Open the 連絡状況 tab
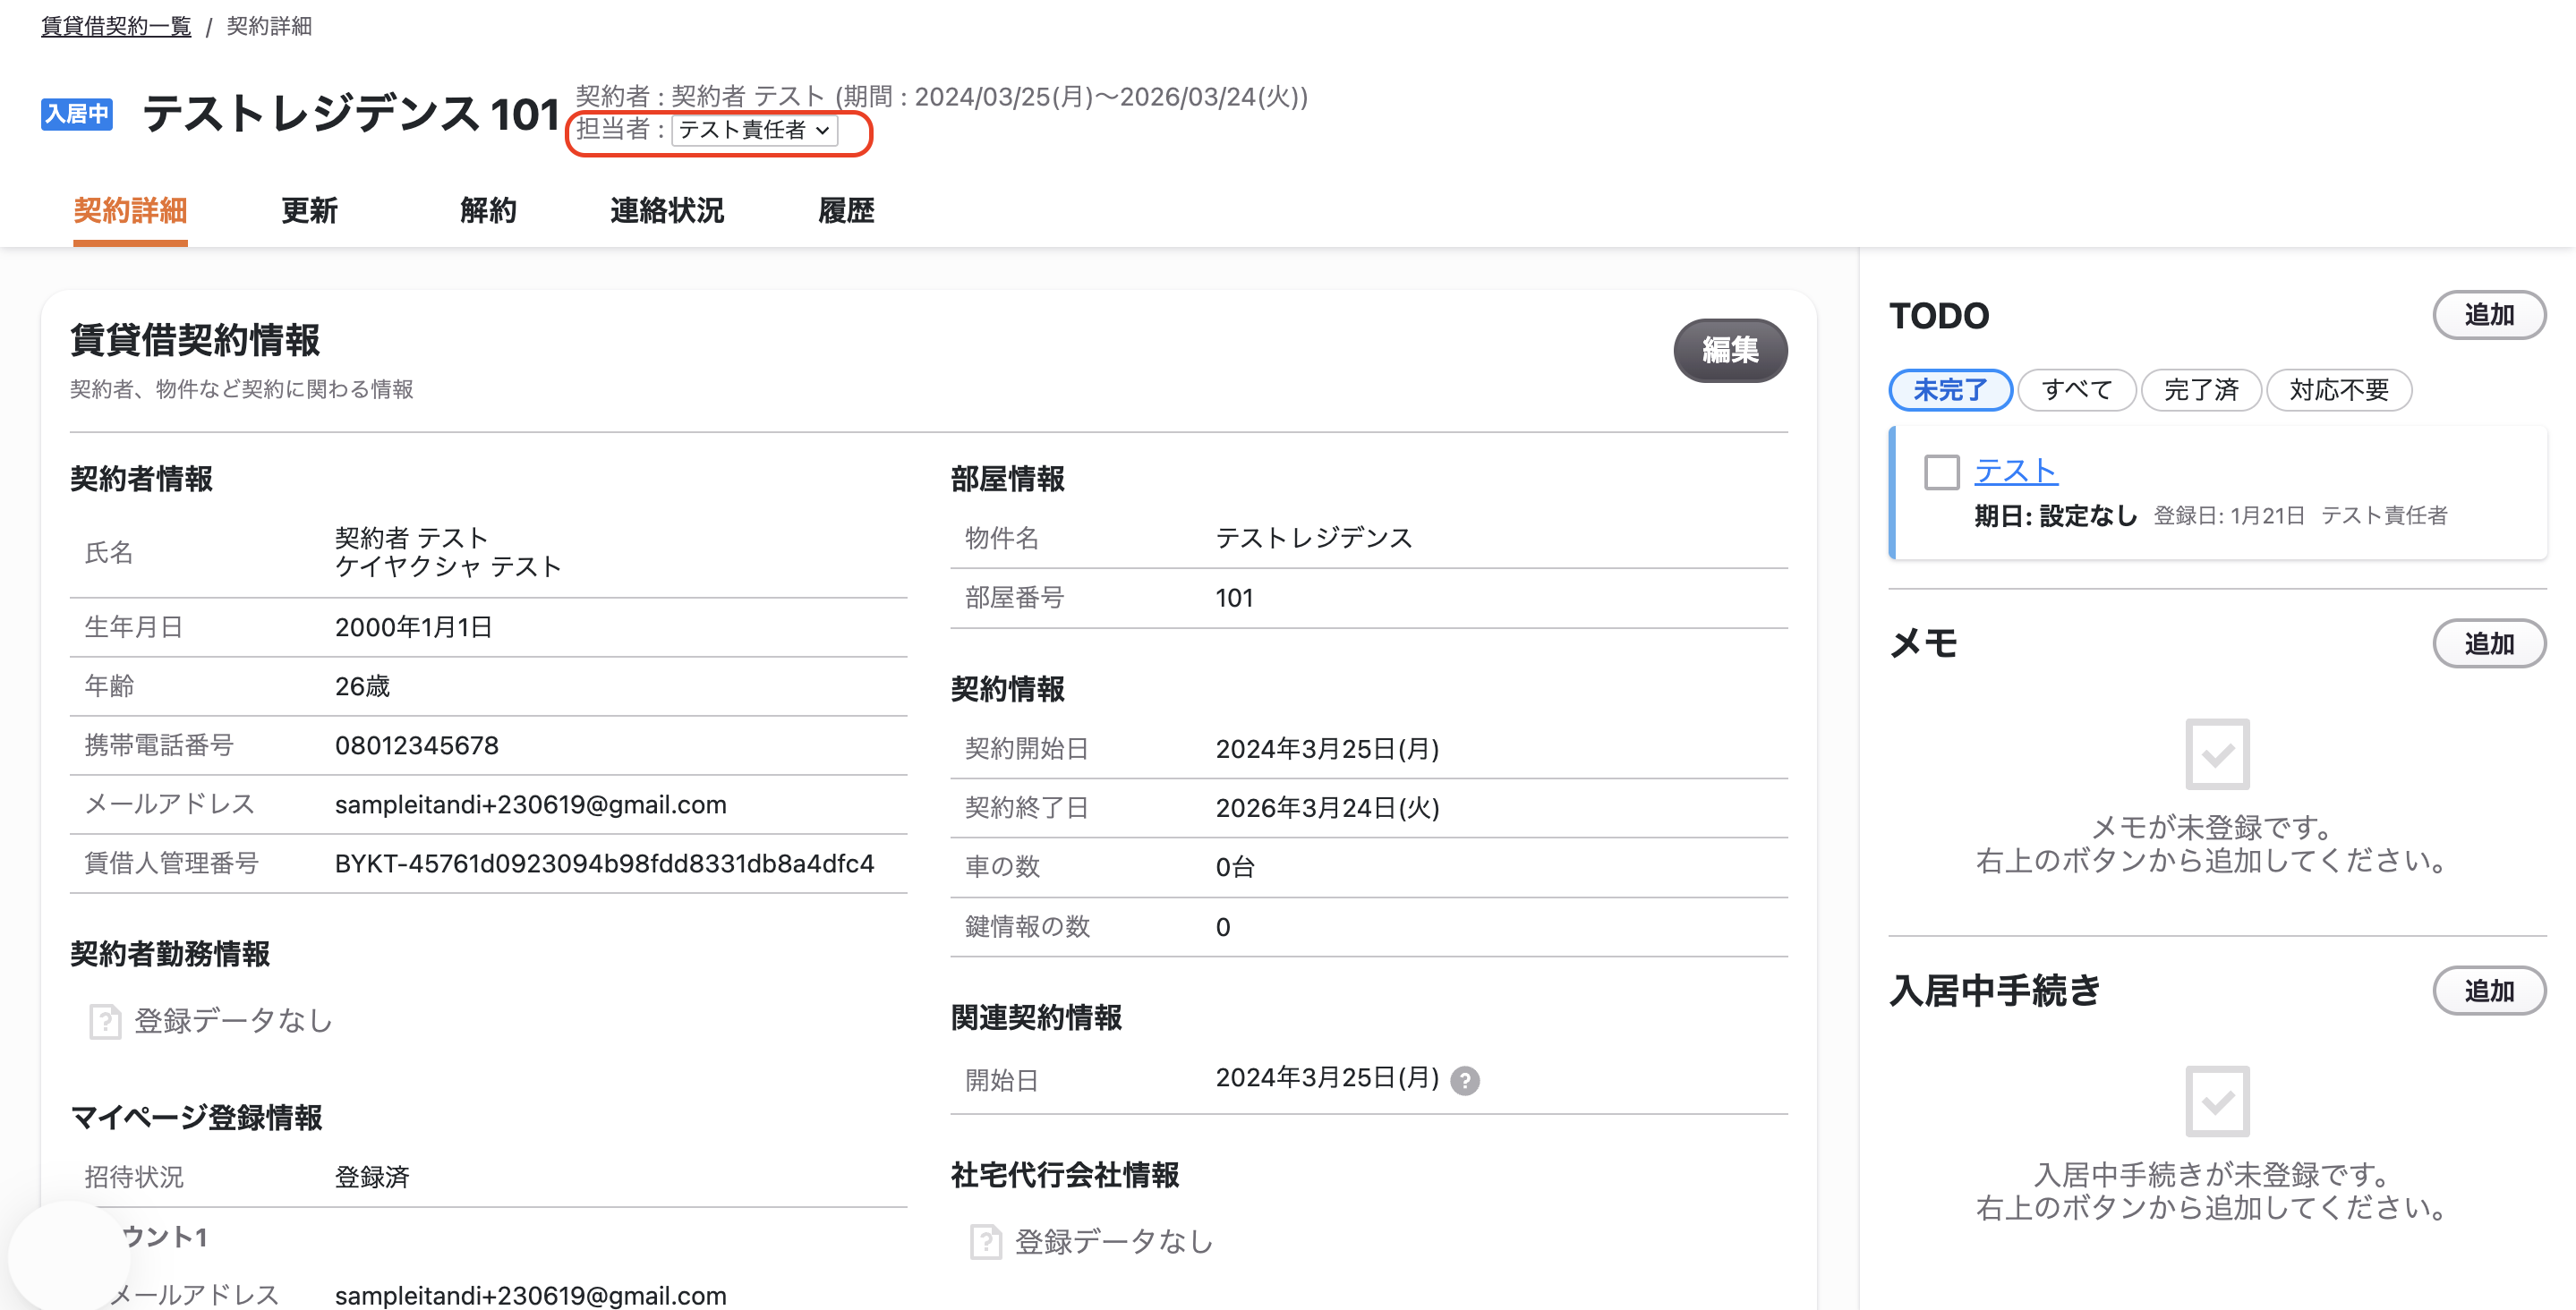This screenshot has width=2576, height=1310. [667, 211]
